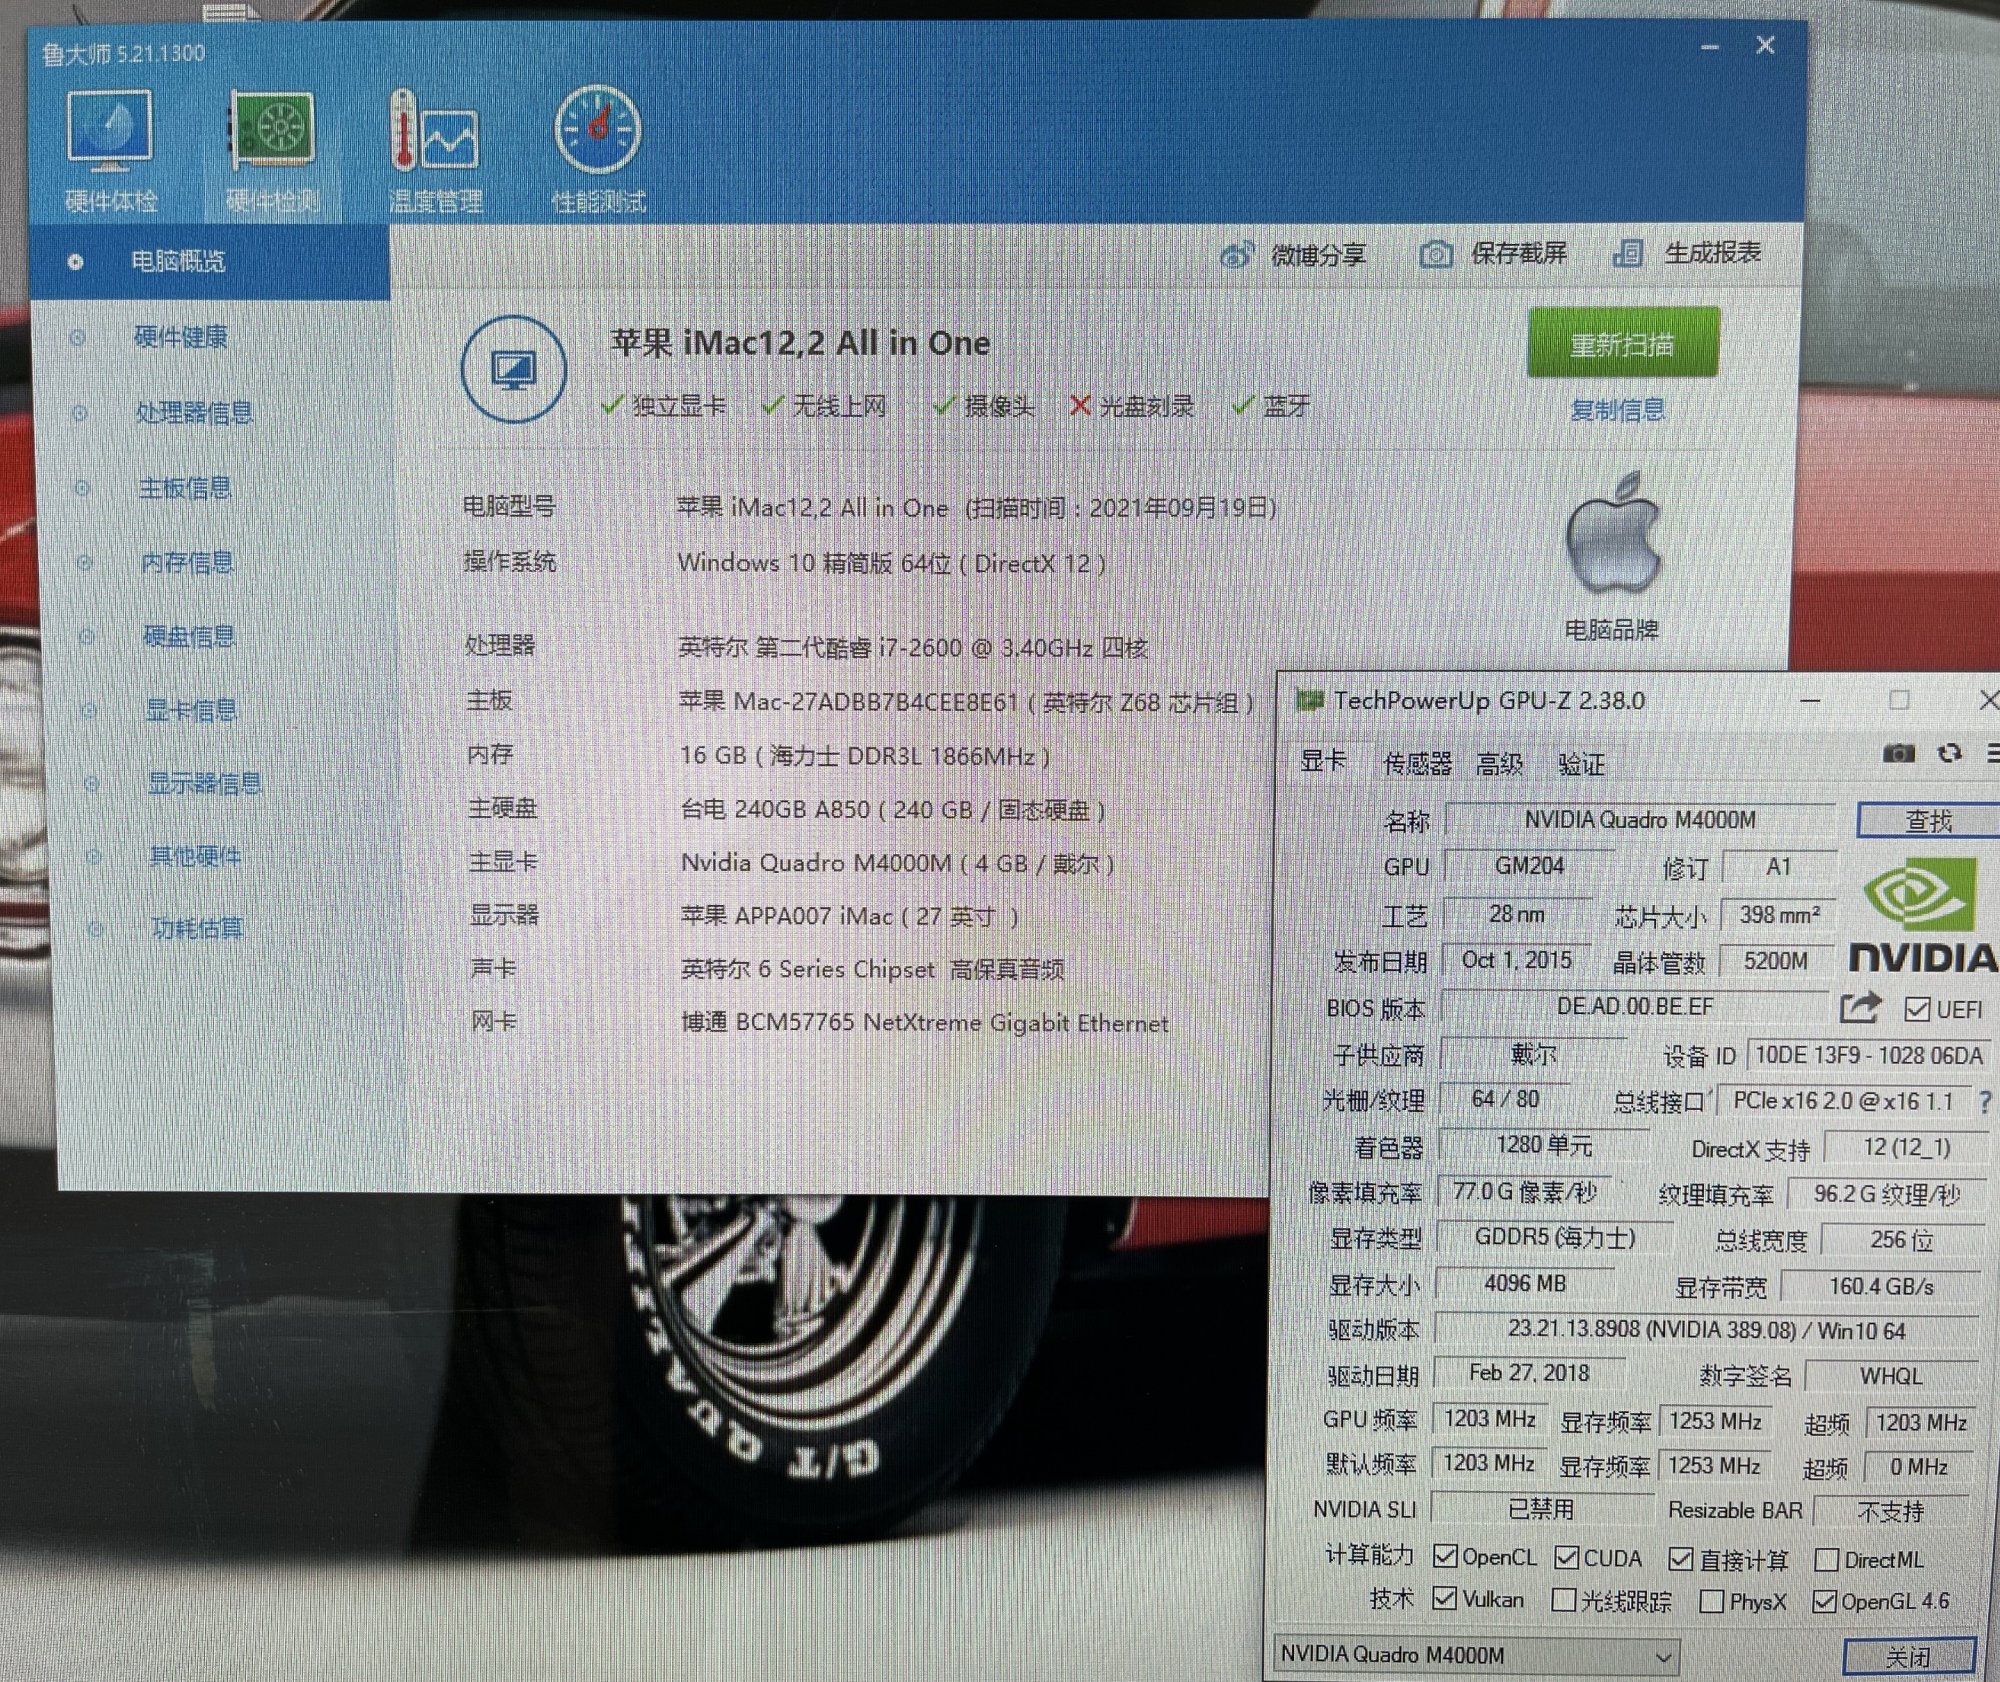Click the 微博分享 Weibo share icon
The image size is (2000, 1682).
[1237, 255]
